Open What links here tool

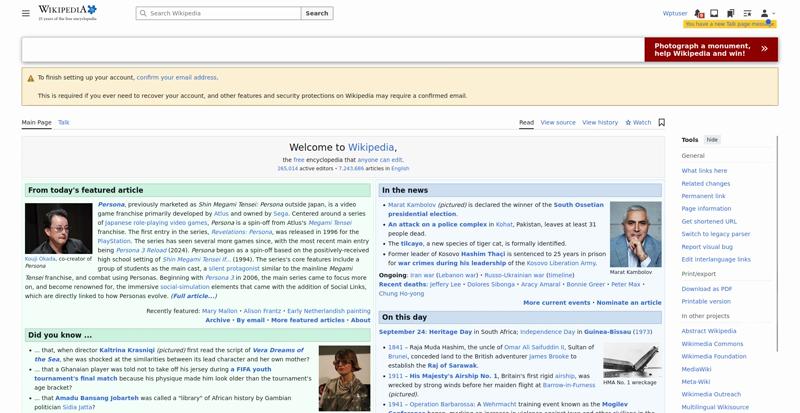(704, 171)
